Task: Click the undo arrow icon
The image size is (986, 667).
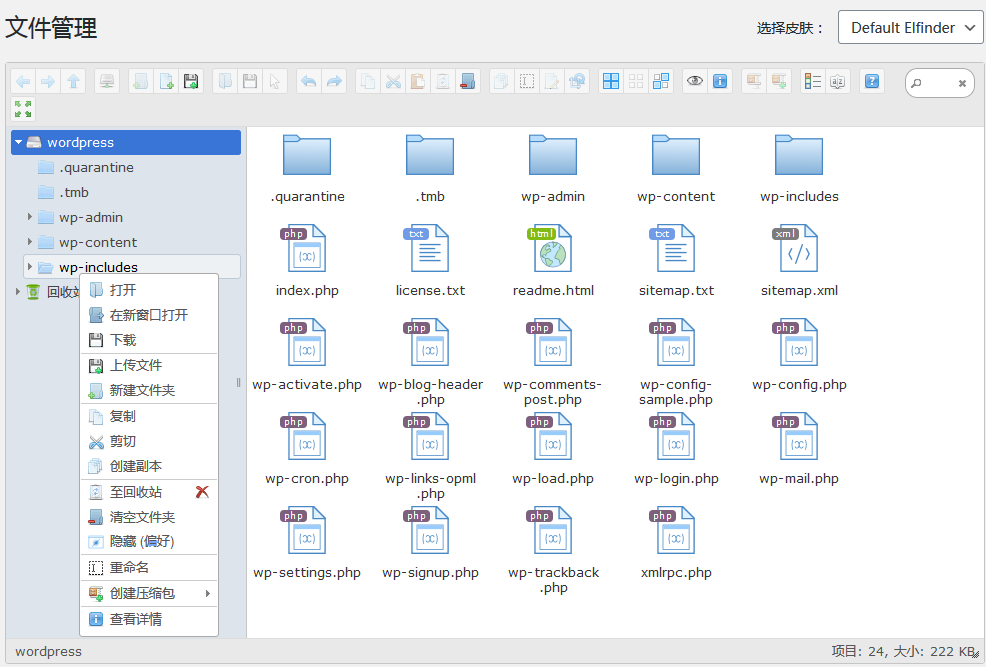Action: (x=309, y=80)
